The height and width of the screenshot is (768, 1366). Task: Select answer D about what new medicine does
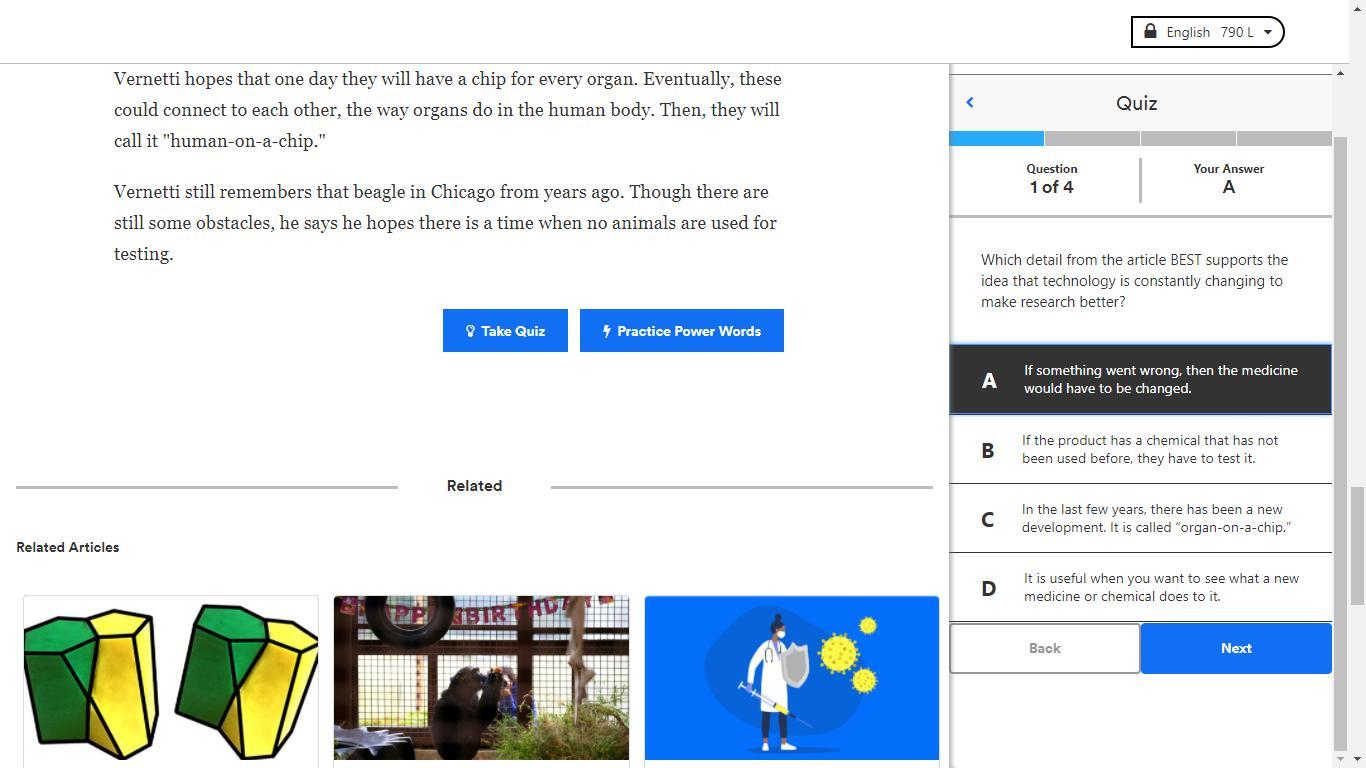point(1140,588)
